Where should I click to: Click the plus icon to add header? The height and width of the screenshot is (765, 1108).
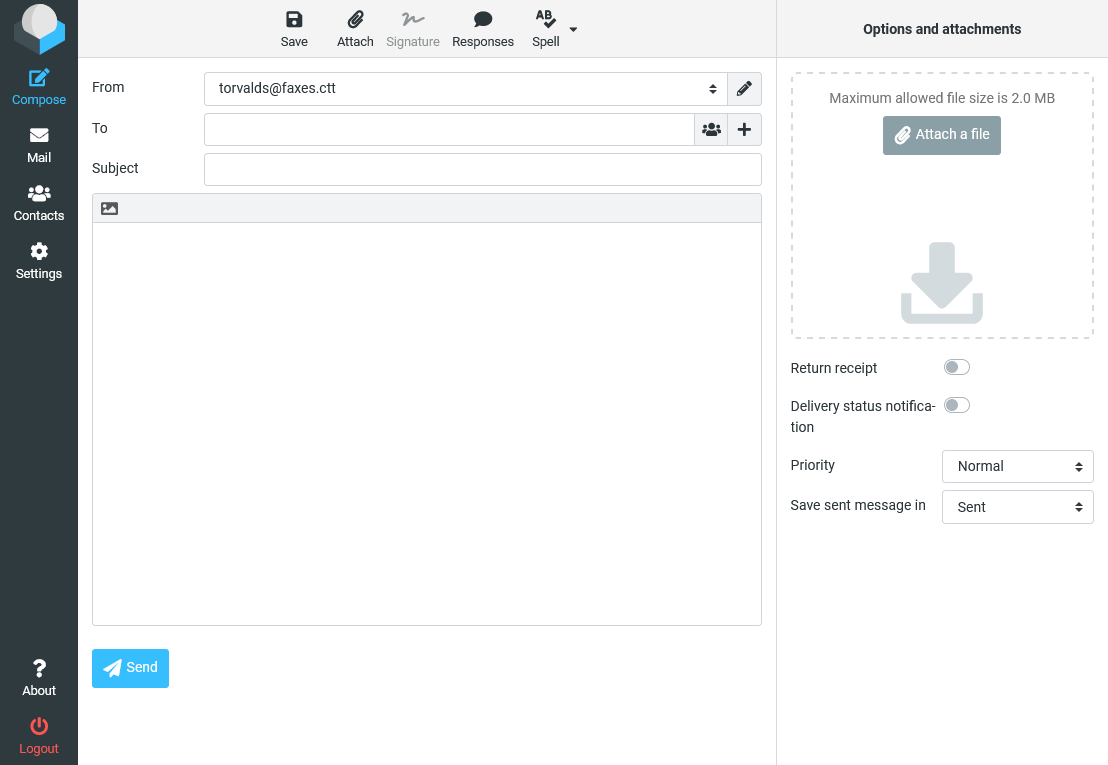(x=744, y=130)
